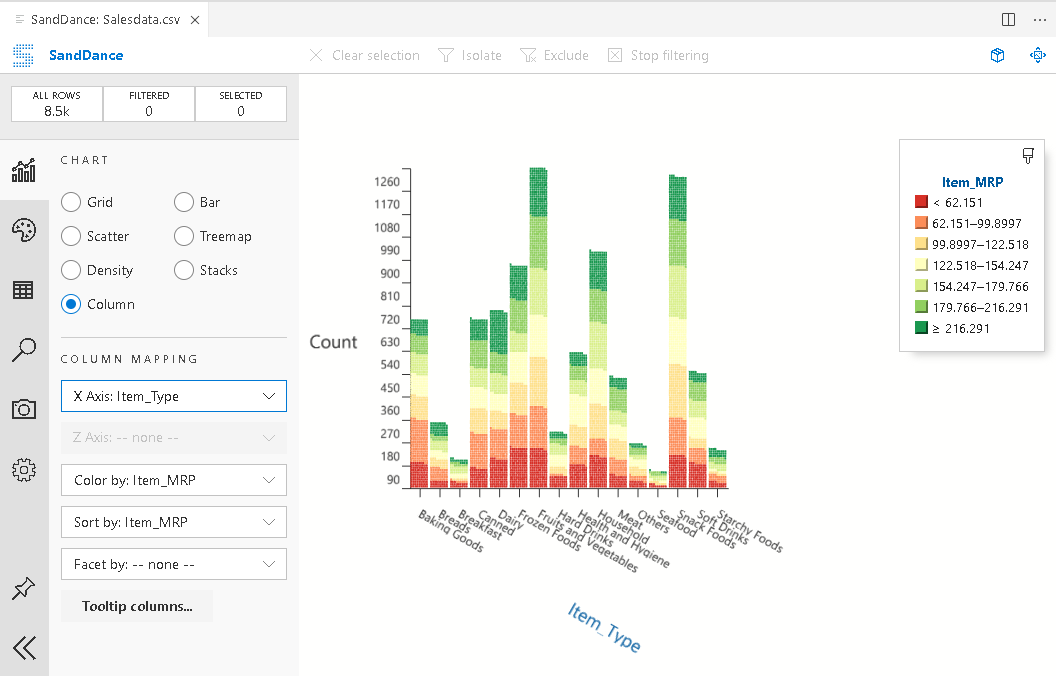This screenshot has height=676, width=1056.
Task: Click the 1260 y-axis tick label
Action: 387,182
